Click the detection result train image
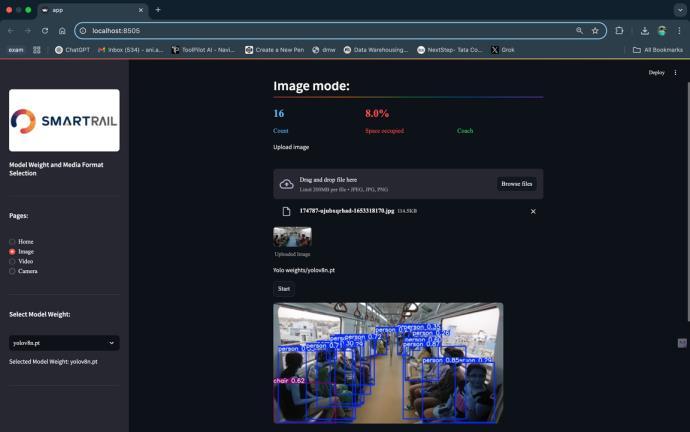 point(388,363)
